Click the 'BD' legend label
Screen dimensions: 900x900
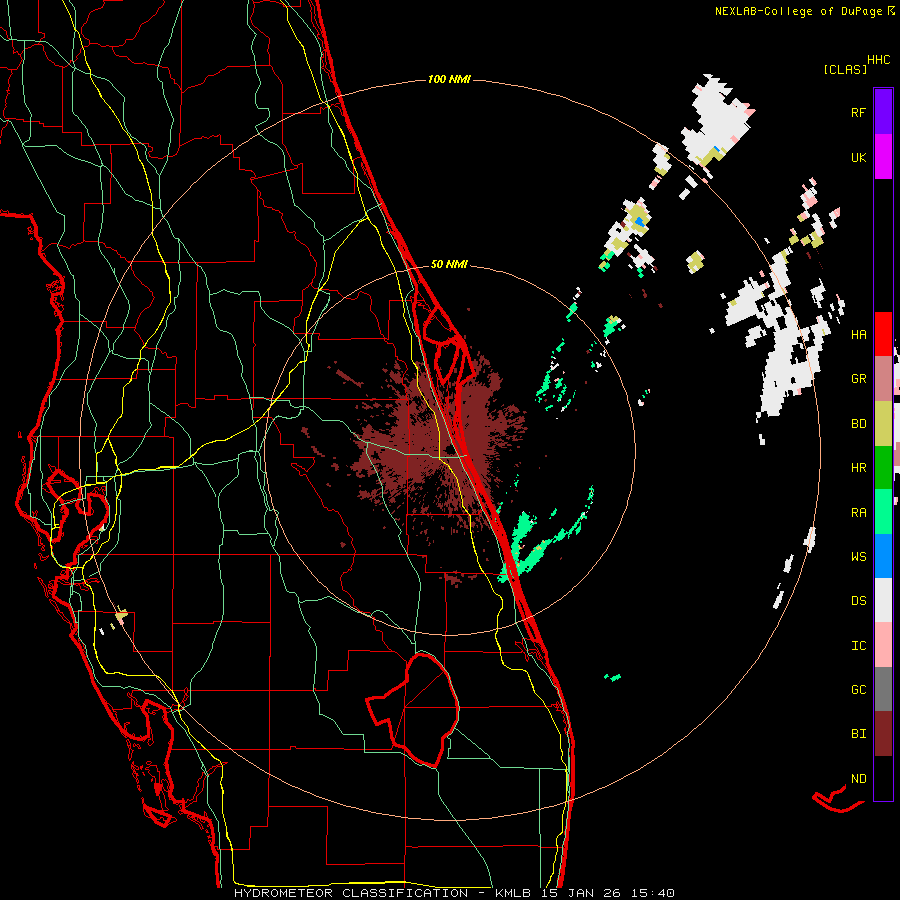tap(858, 424)
